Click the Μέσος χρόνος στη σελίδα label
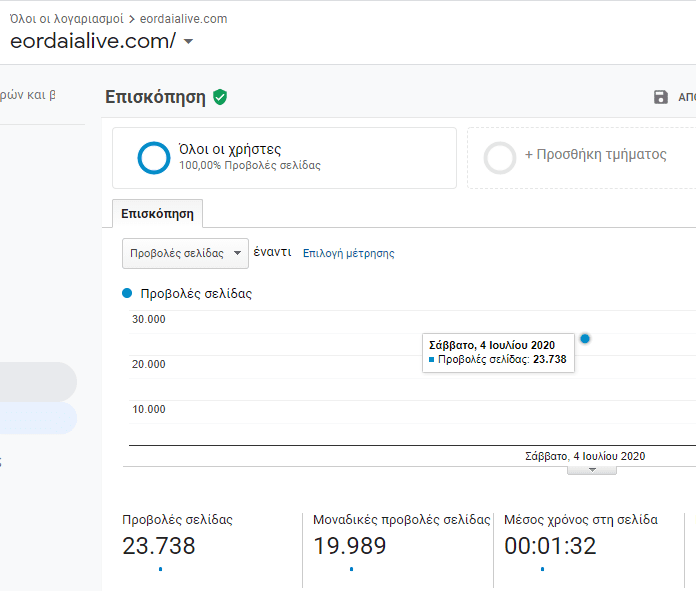The height and width of the screenshot is (591, 696). coord(581,520)
